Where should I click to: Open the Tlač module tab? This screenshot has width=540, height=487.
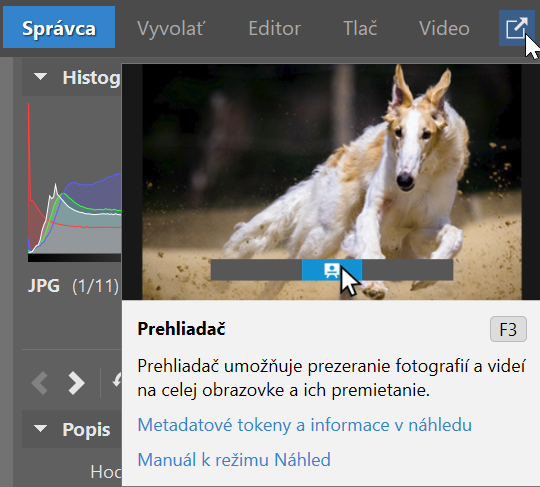click(360, 28)
